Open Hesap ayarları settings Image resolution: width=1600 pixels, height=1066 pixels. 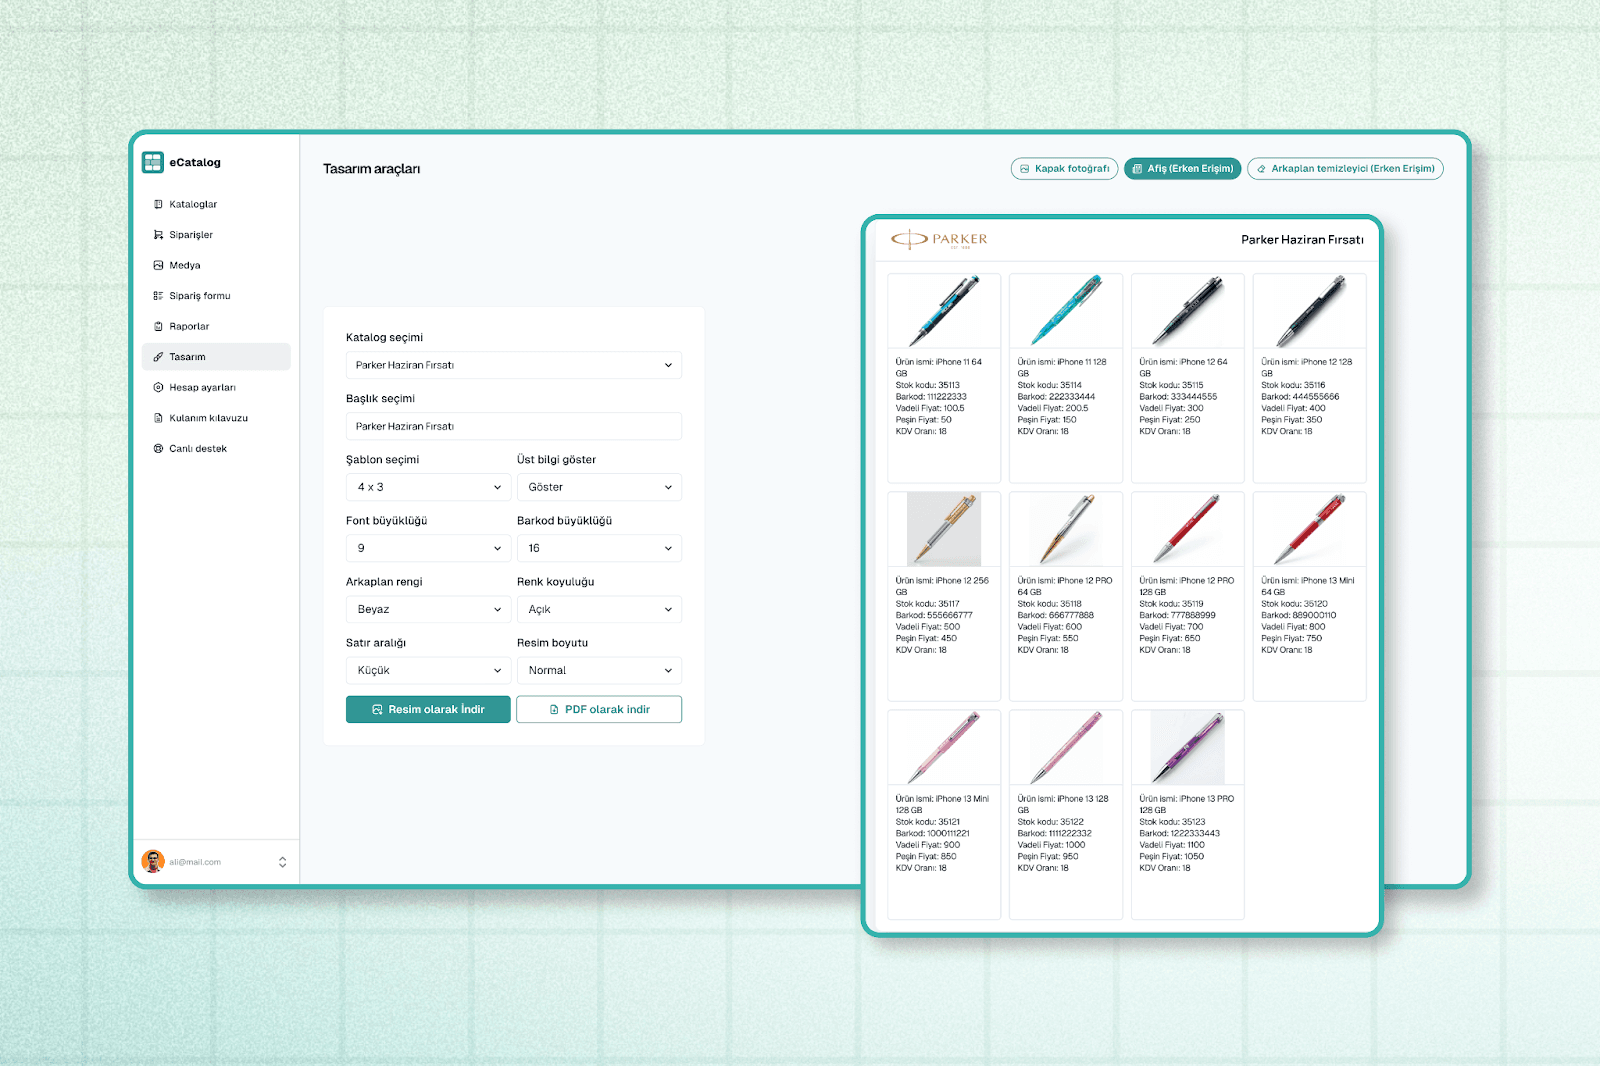point(202,388)
